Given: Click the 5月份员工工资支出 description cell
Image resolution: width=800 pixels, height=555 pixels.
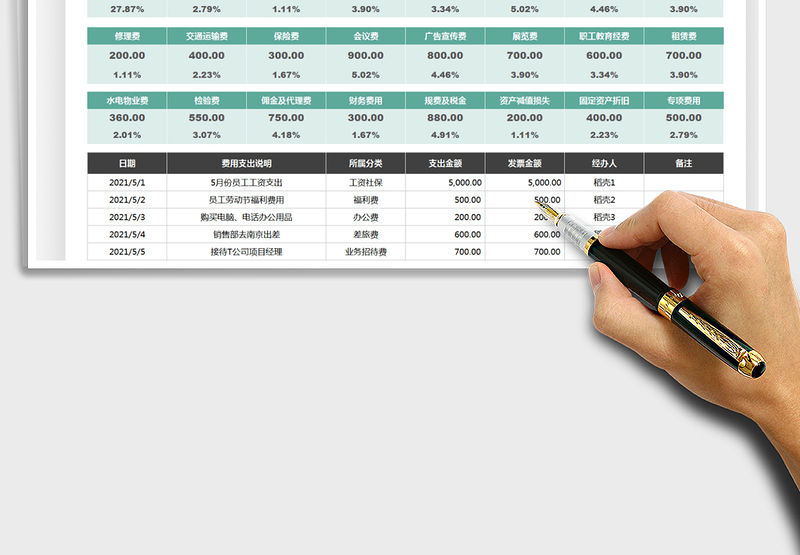Looking at the screenshot, I should point(246,183).
